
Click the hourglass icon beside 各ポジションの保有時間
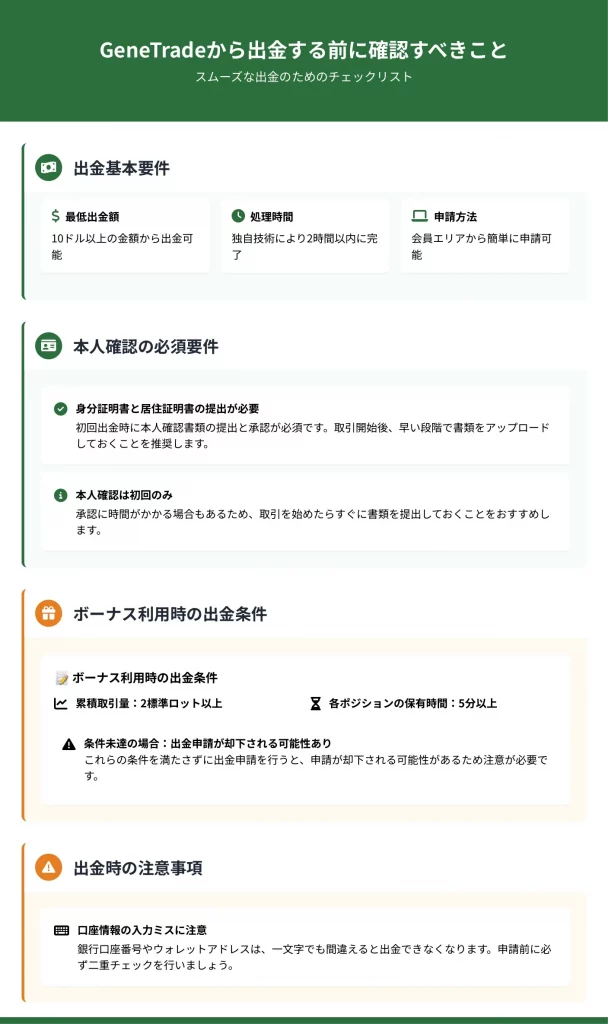316,703
